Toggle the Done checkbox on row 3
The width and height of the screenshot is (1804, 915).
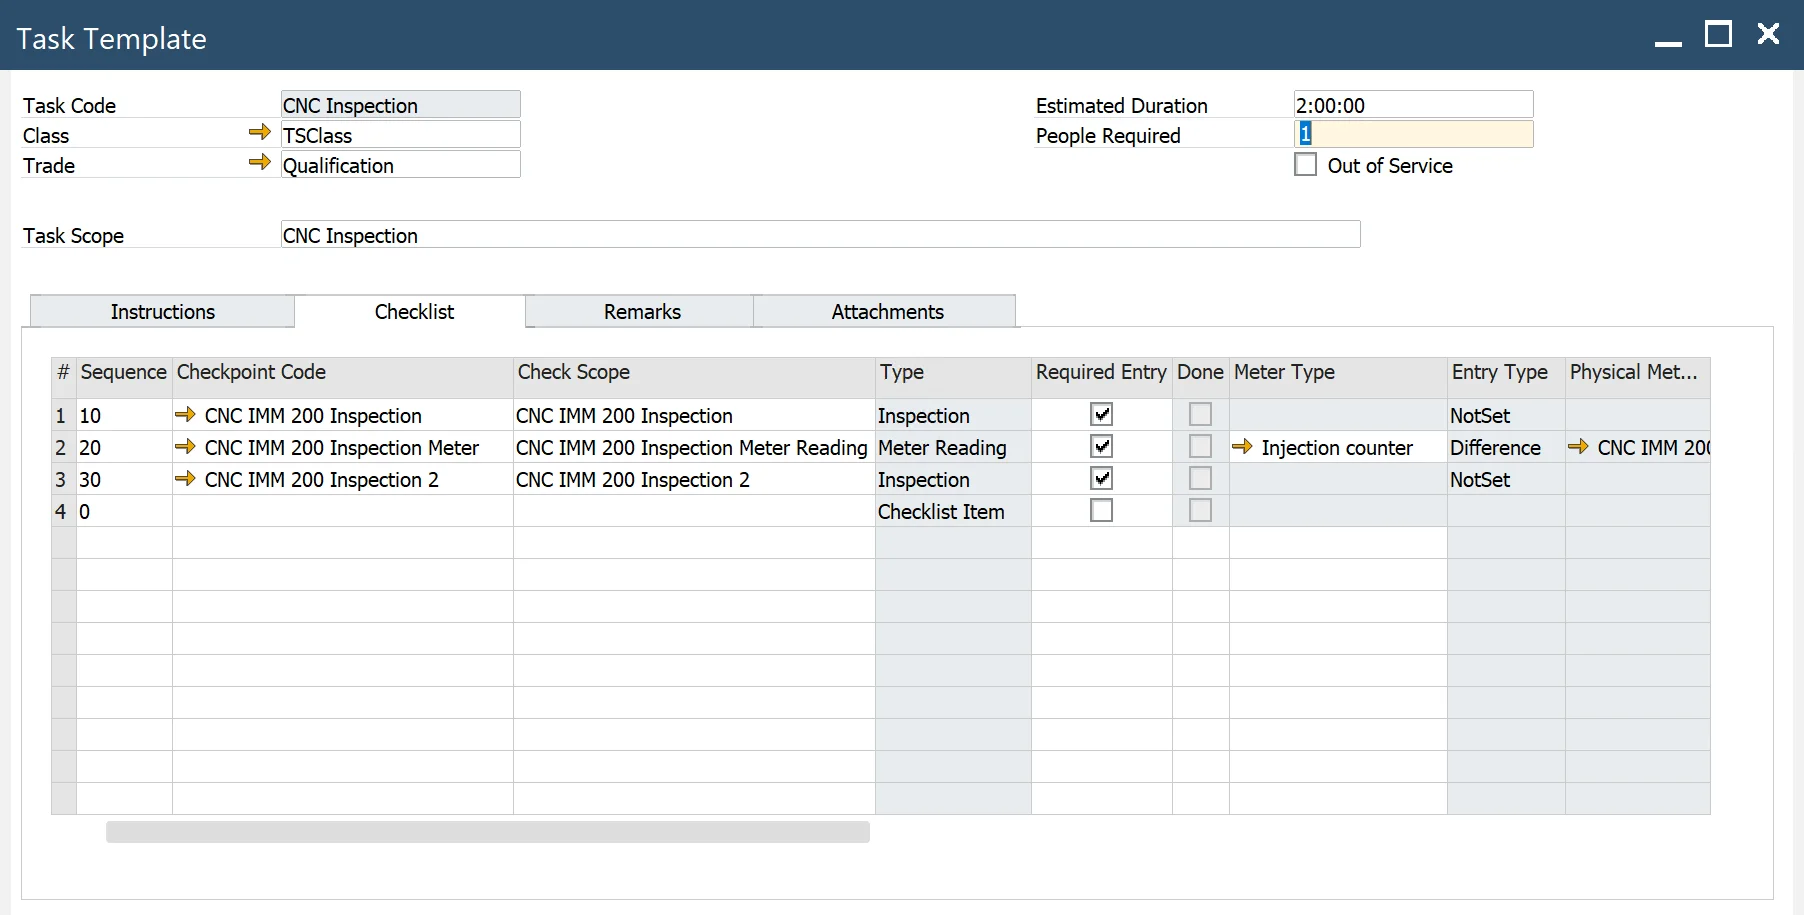(x=1200, y=478)
